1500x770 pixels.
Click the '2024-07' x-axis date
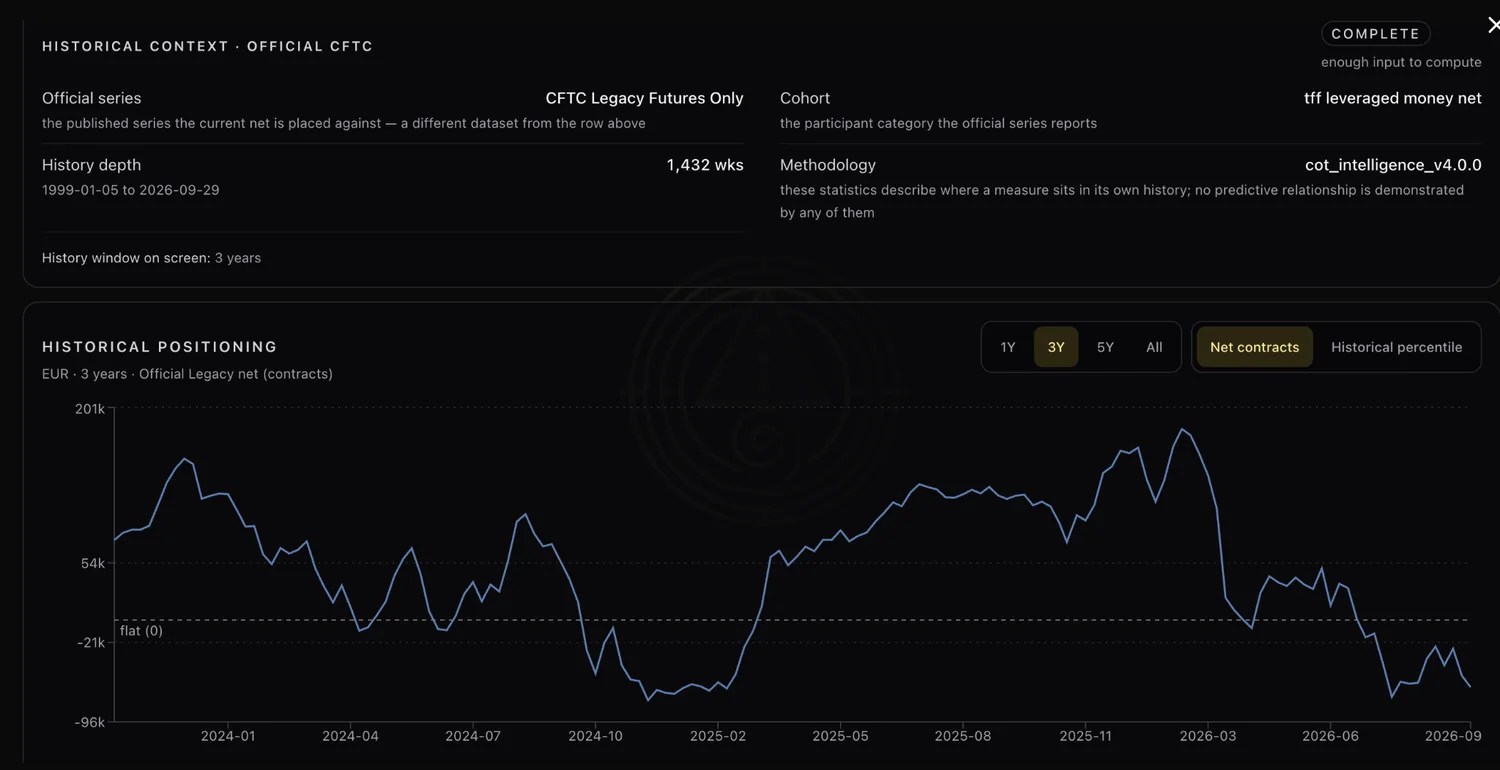tap(473, 737)
